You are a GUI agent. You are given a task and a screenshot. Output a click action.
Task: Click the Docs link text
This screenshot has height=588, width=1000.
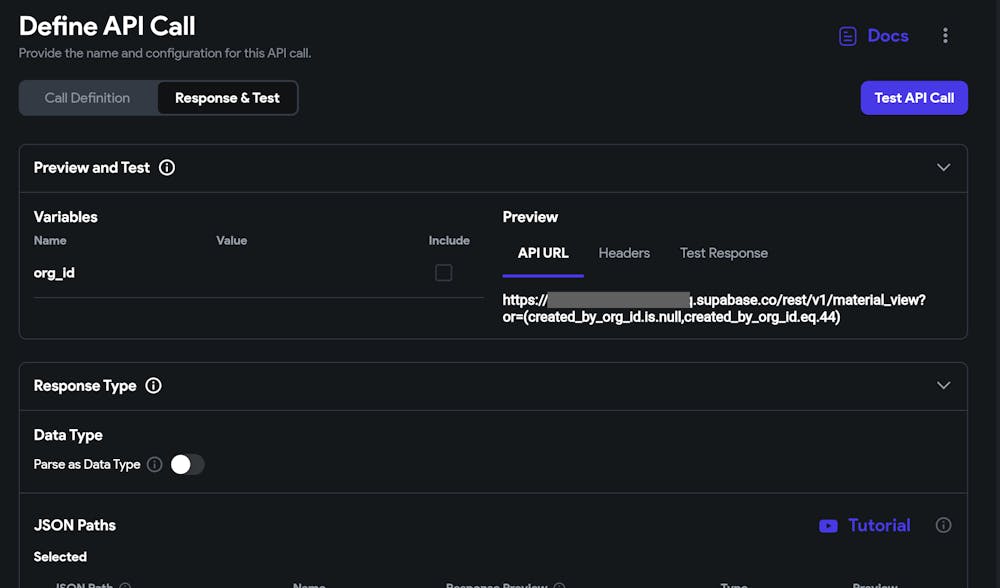(888, 36)
